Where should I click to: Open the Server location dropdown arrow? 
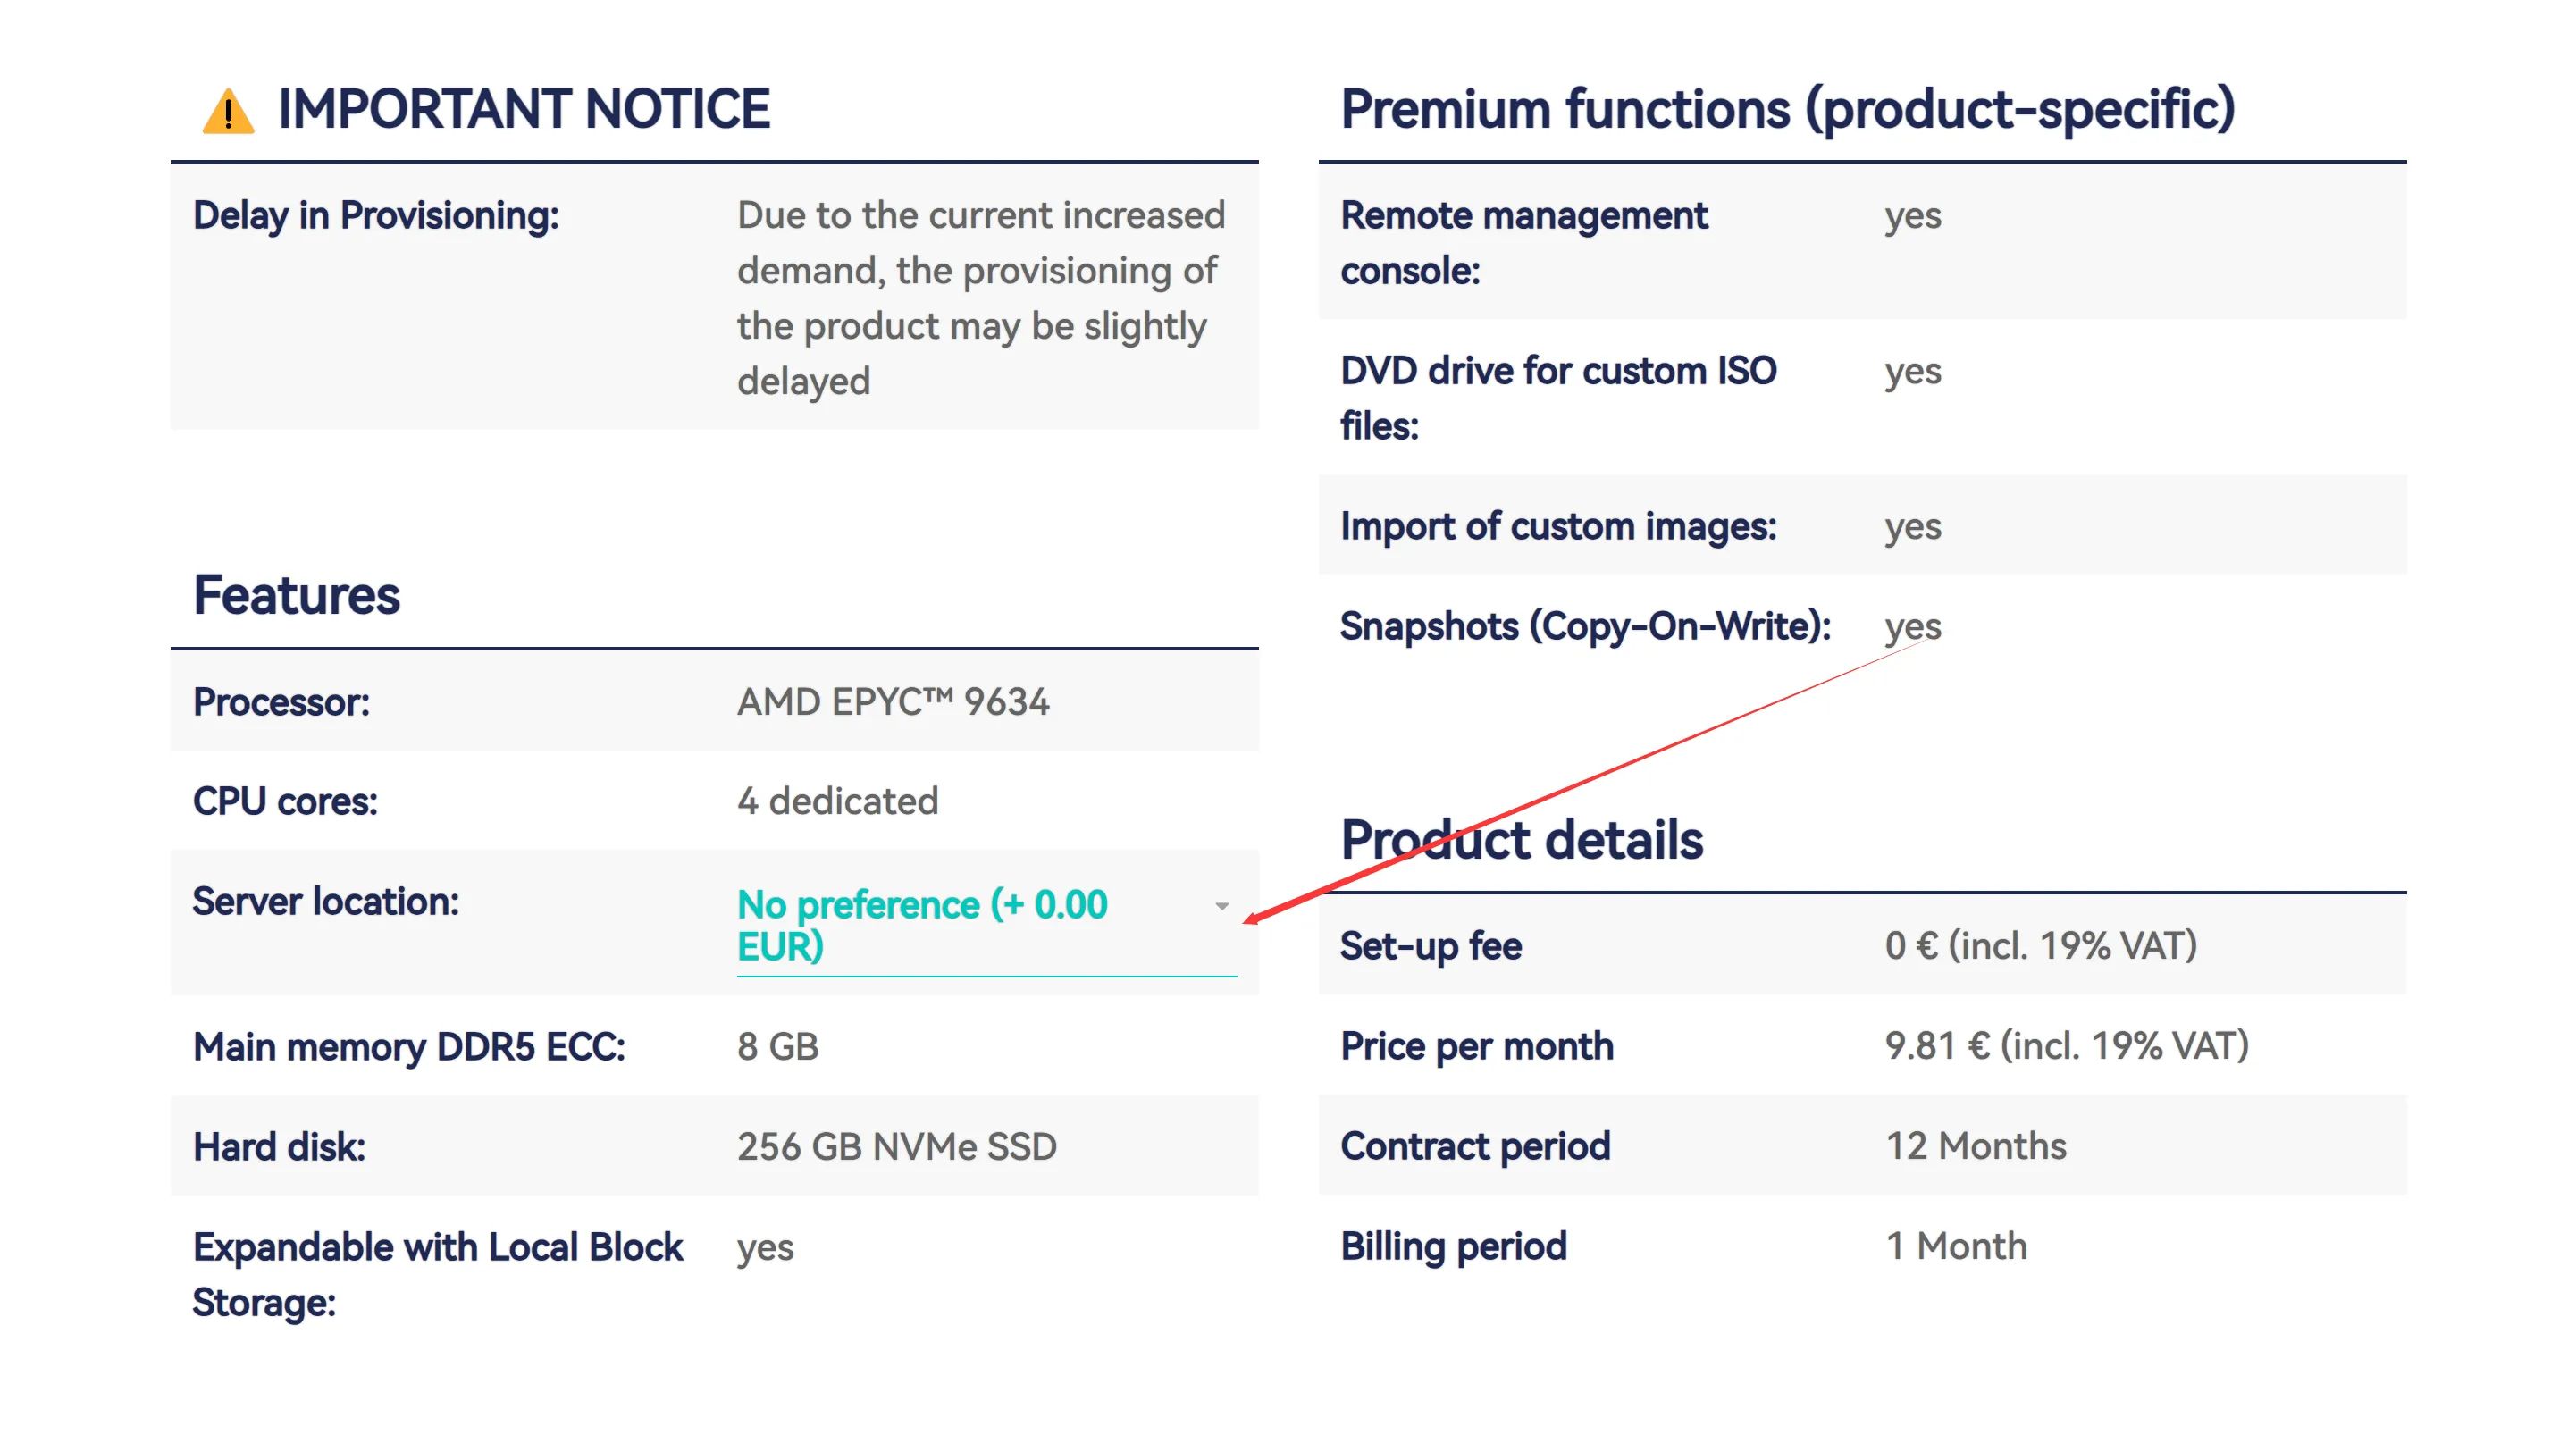(1221, 906)
